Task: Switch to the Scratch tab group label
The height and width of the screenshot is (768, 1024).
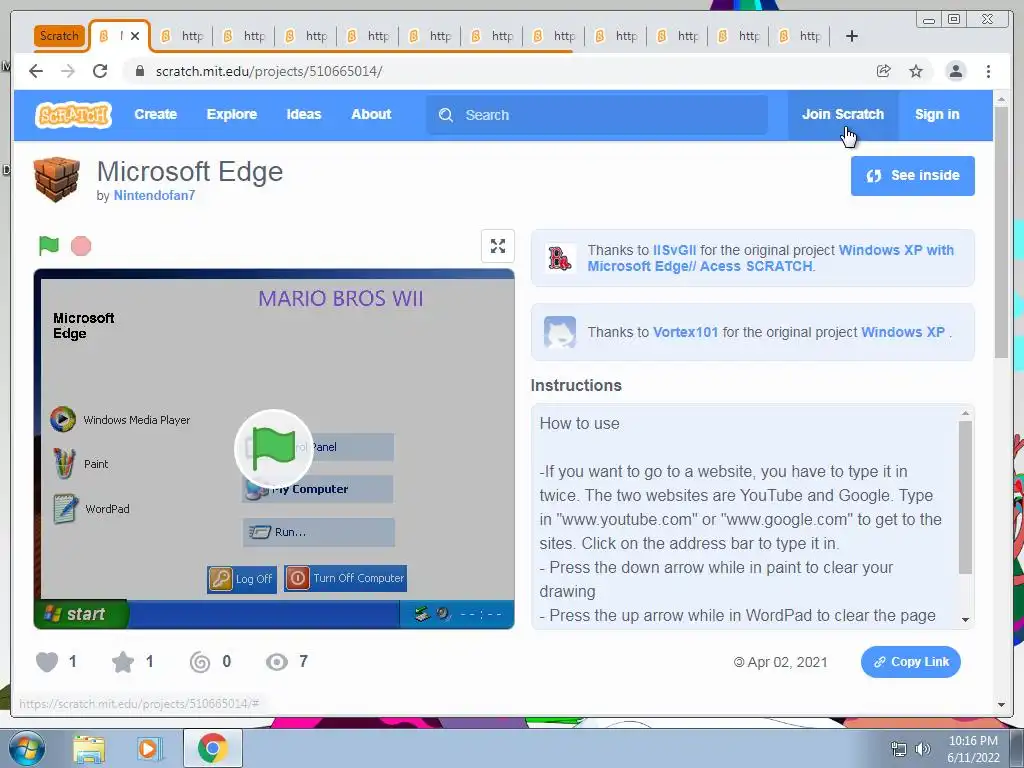Action: pos(59,36)
